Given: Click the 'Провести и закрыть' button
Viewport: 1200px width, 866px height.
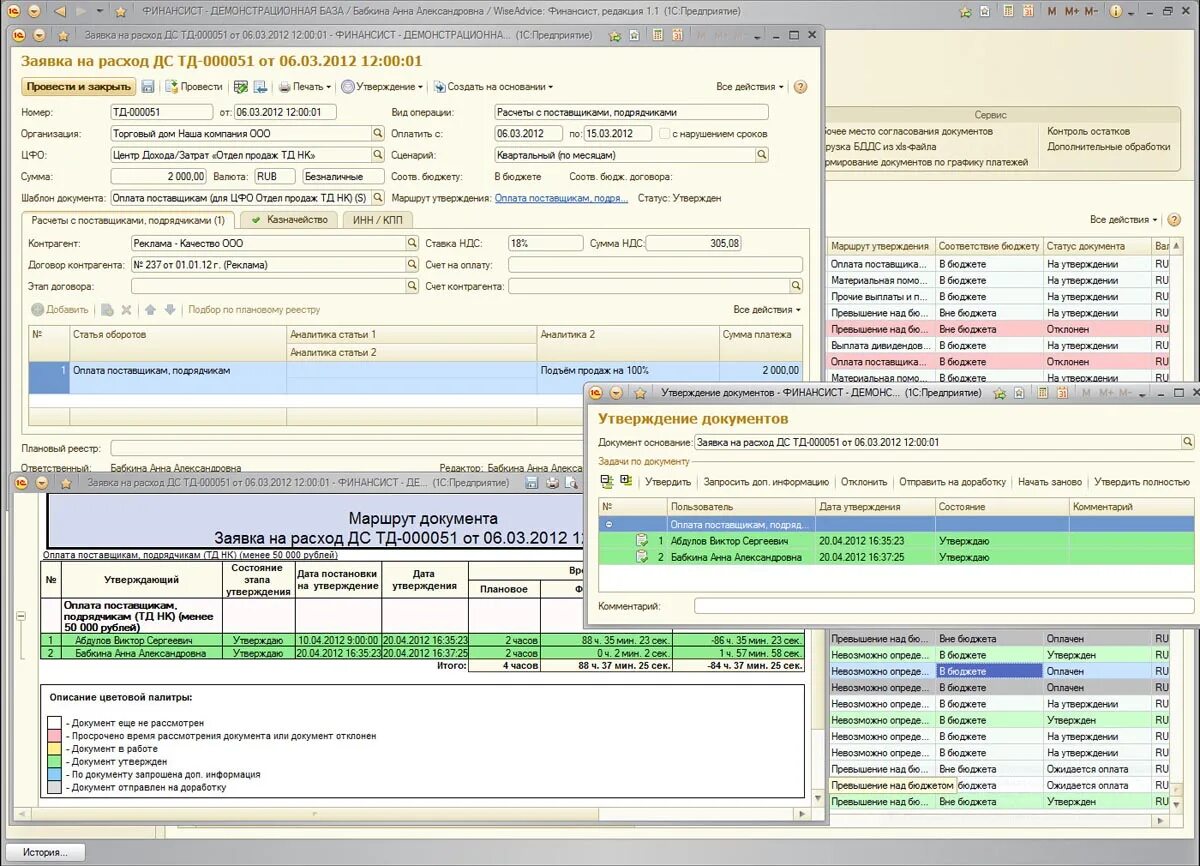Looking at the screenshot, I should coord(78,87).
